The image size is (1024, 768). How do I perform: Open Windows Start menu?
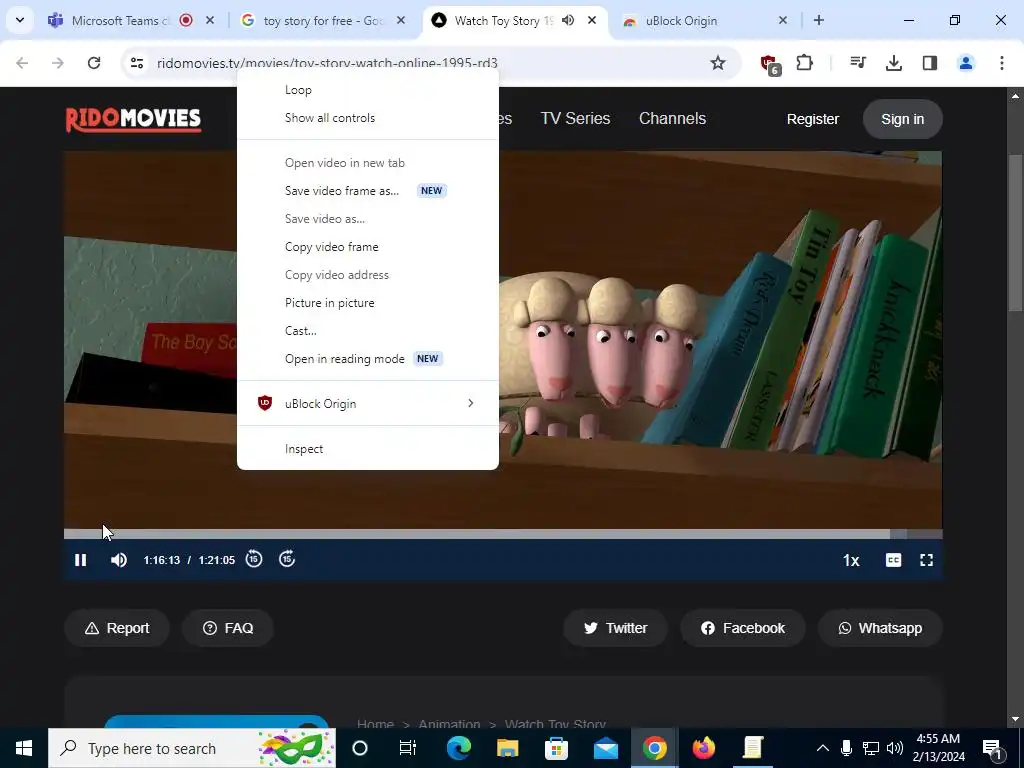24,748
